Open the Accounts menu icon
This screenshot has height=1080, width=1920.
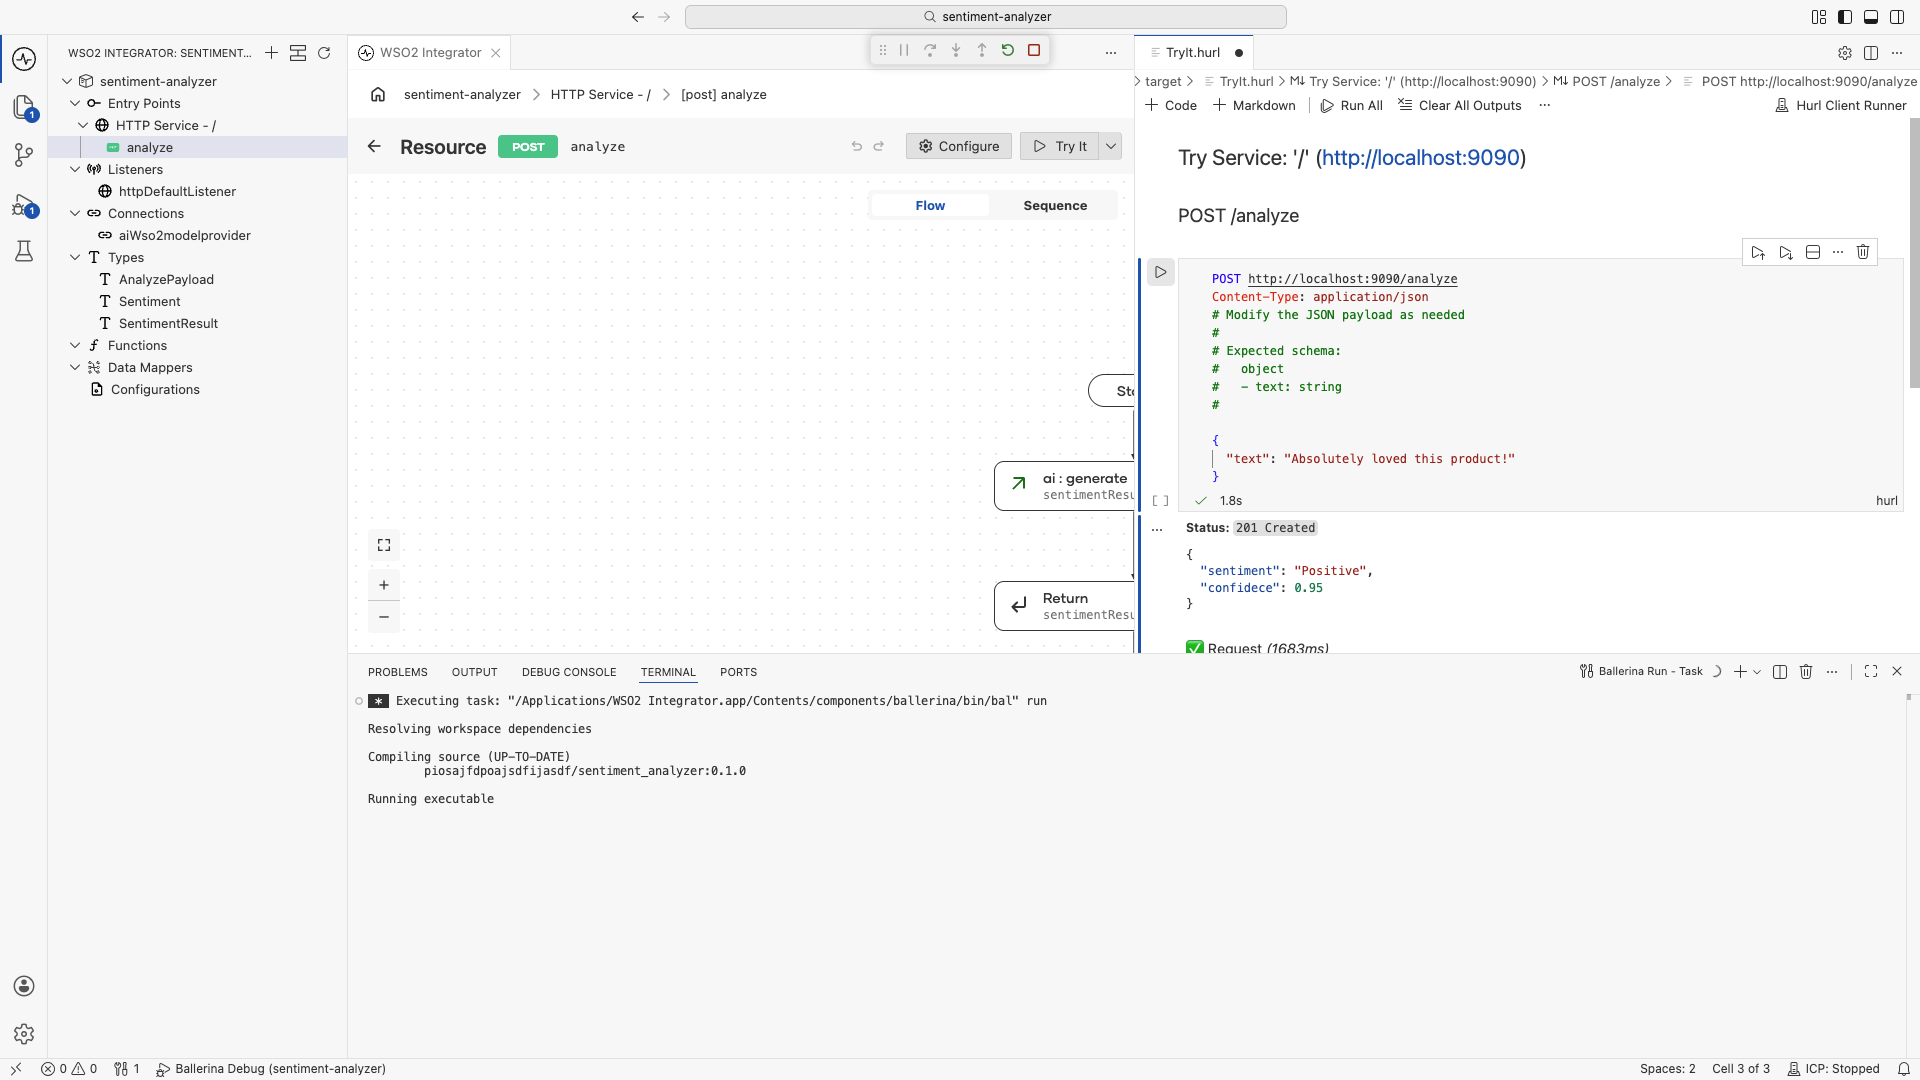(x=24, y=986)
